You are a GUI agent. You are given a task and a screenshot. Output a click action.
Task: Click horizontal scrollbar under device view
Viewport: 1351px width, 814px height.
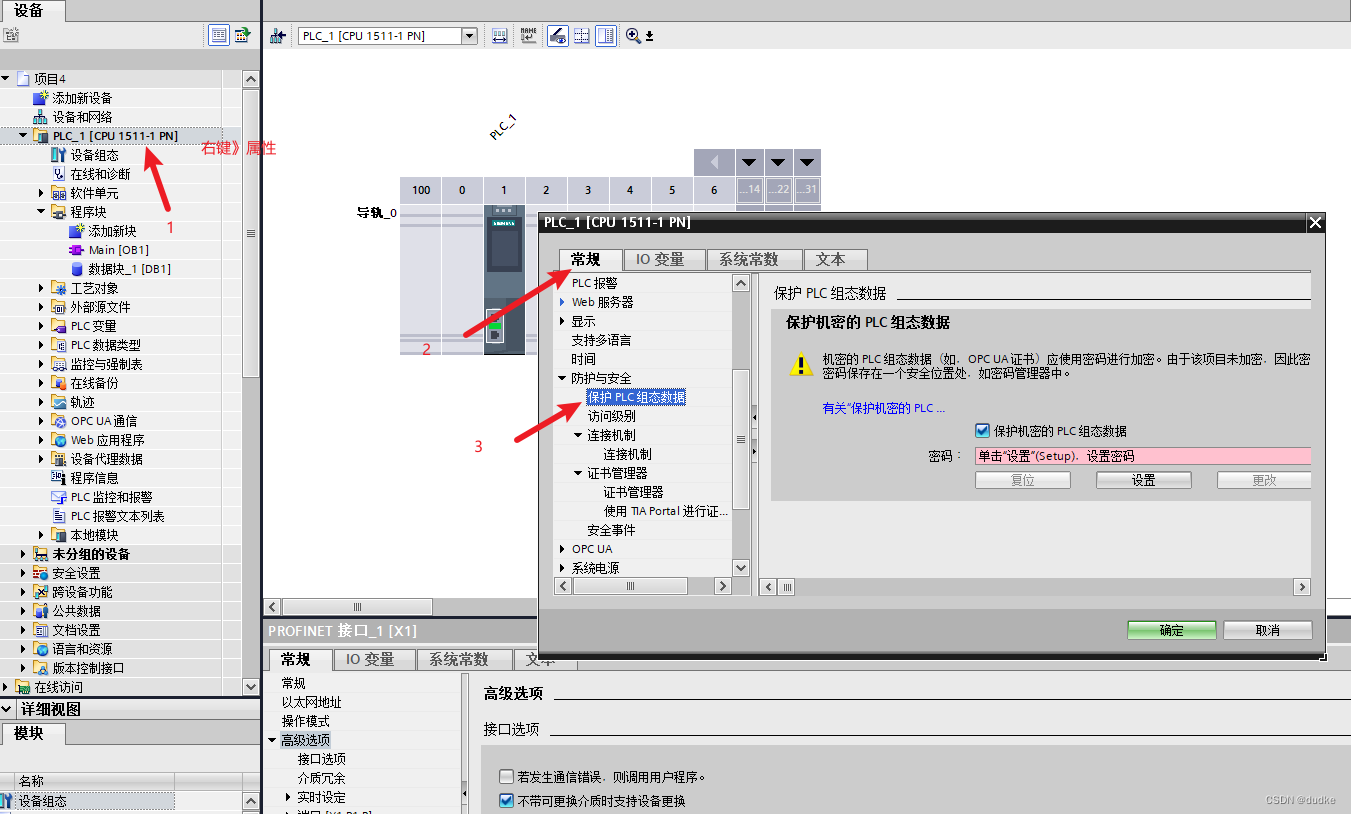click(x=357, y=607)
